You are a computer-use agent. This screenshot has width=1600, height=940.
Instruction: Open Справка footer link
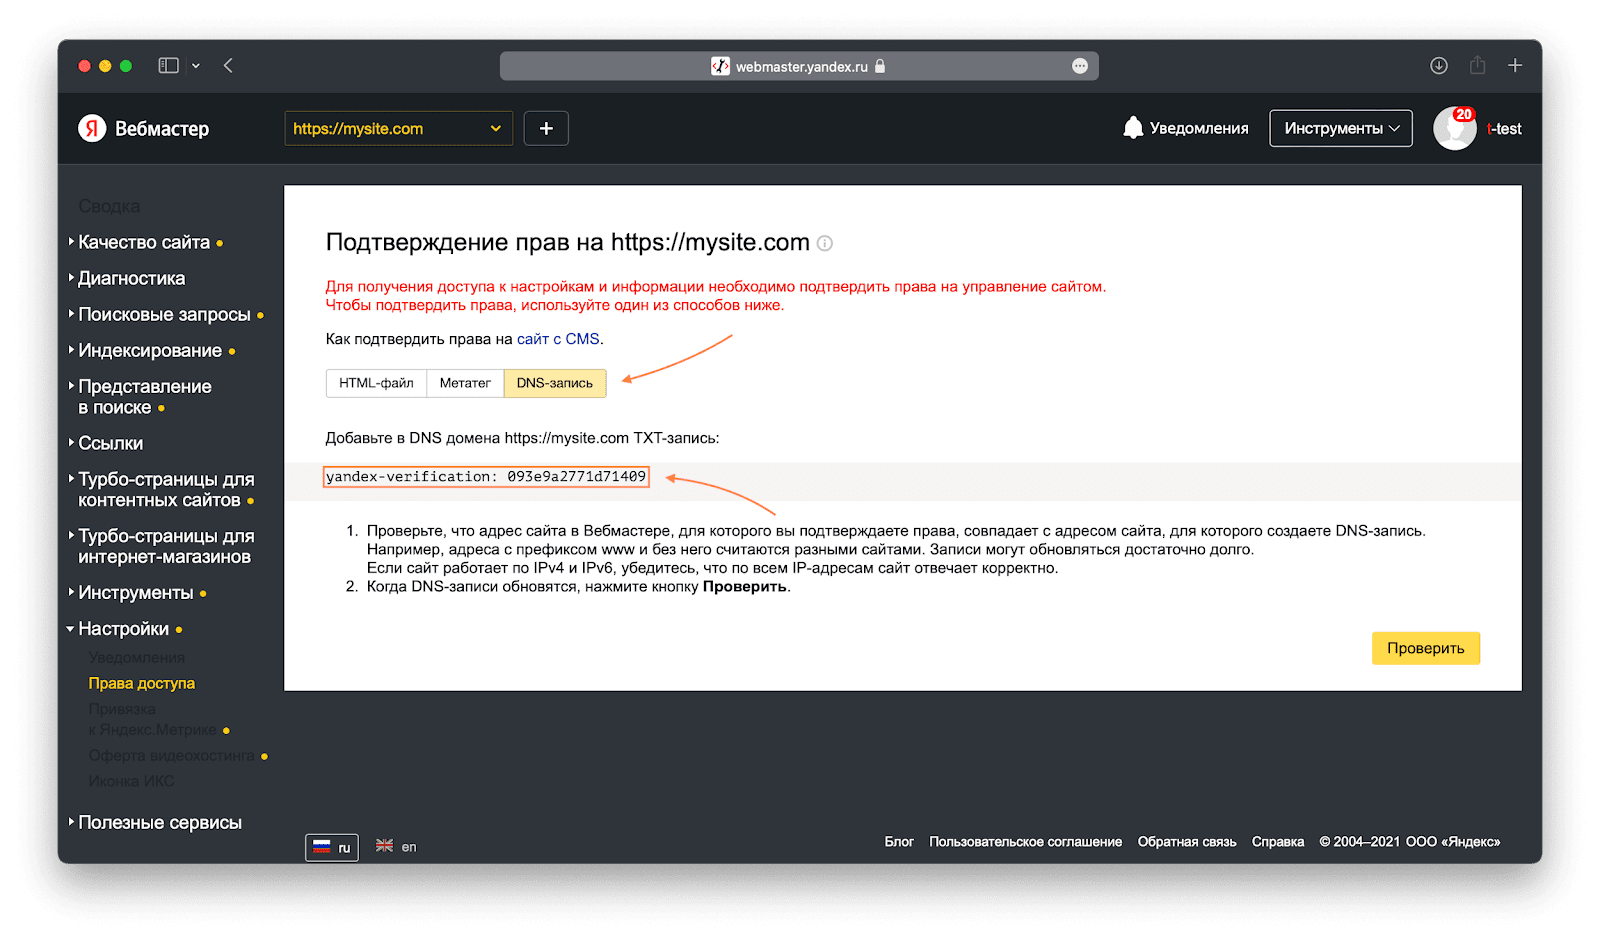[1278, 842]
